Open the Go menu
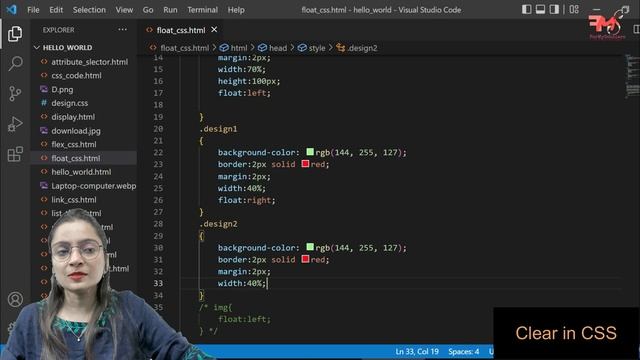 [148, 10]
